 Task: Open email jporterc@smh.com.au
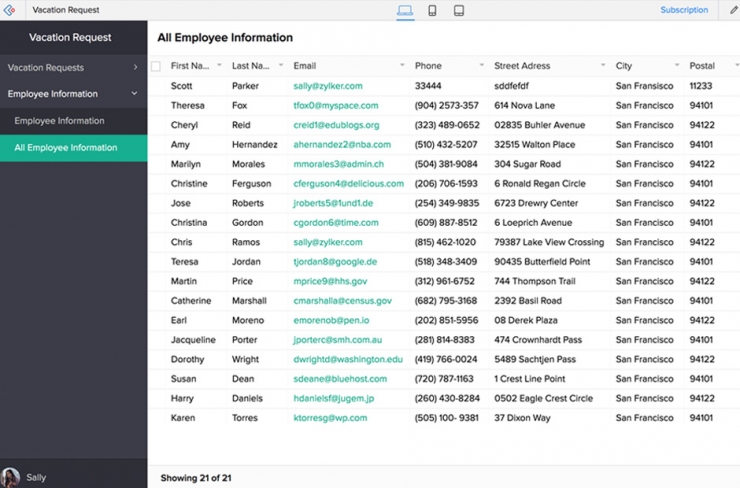[337, 340]
